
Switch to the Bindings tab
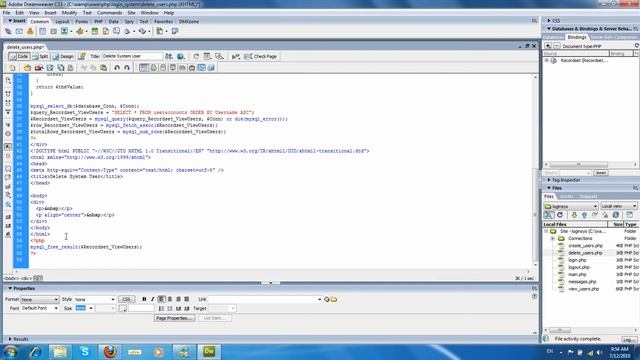577,37
